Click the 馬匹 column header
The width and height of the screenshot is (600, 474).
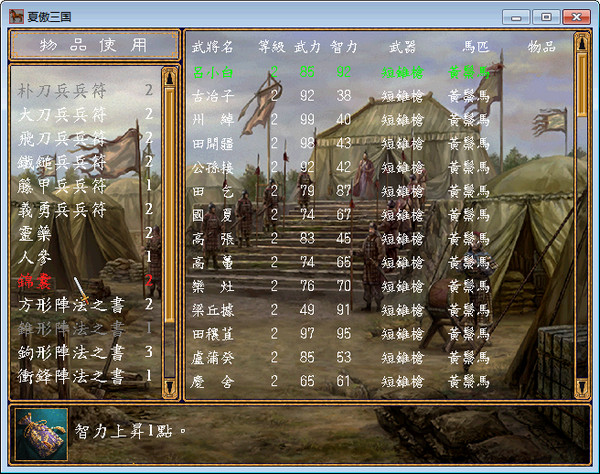tap(476, 47)
